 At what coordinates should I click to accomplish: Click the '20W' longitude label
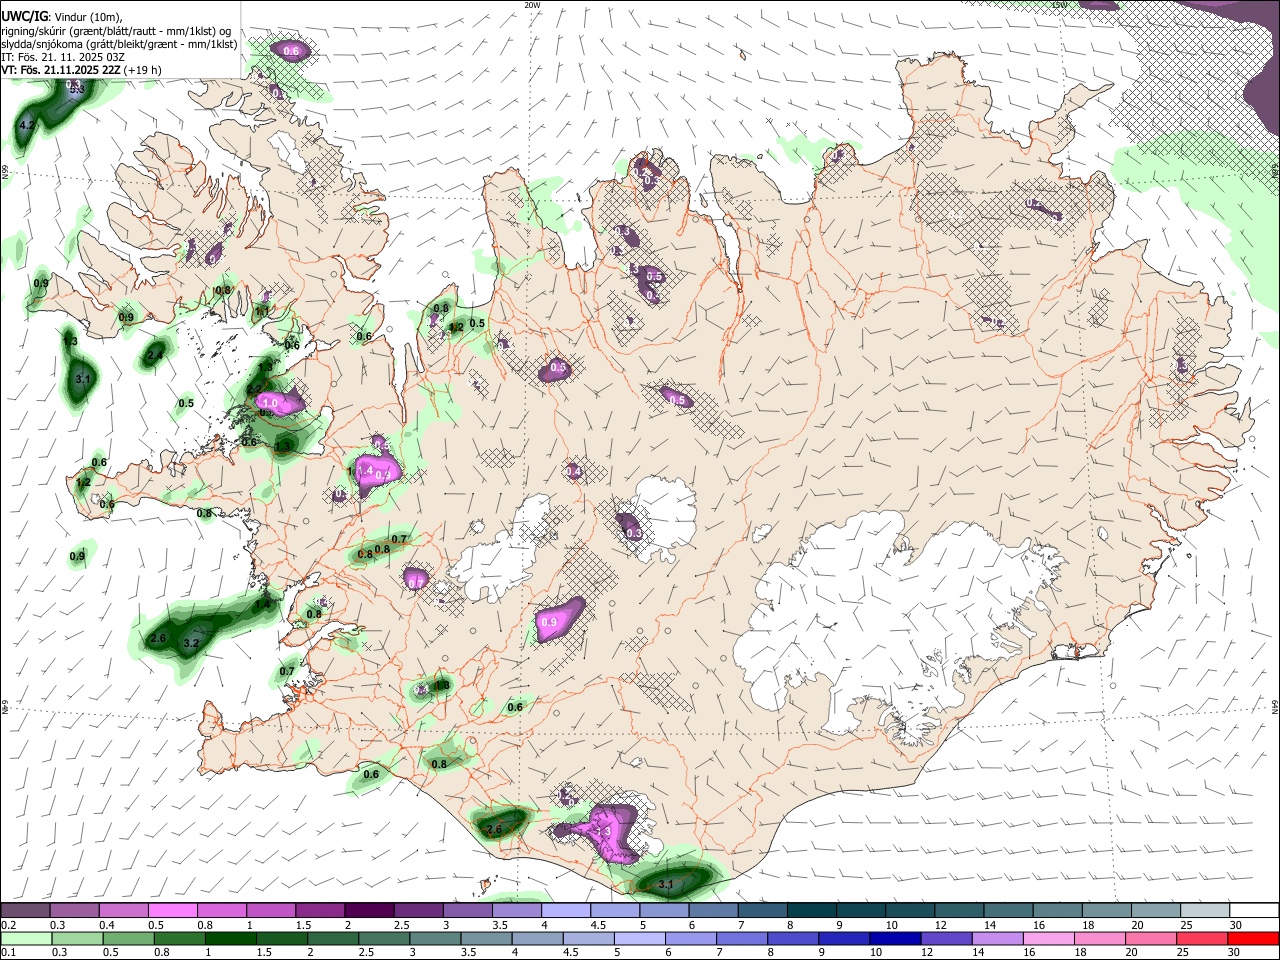tap(532, 5)
